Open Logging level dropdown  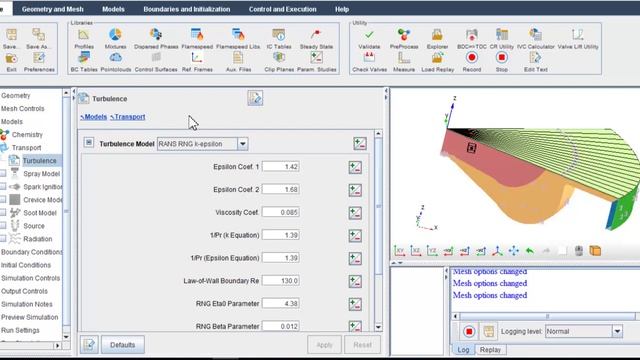pyautogui.click(x=617, y=331)
